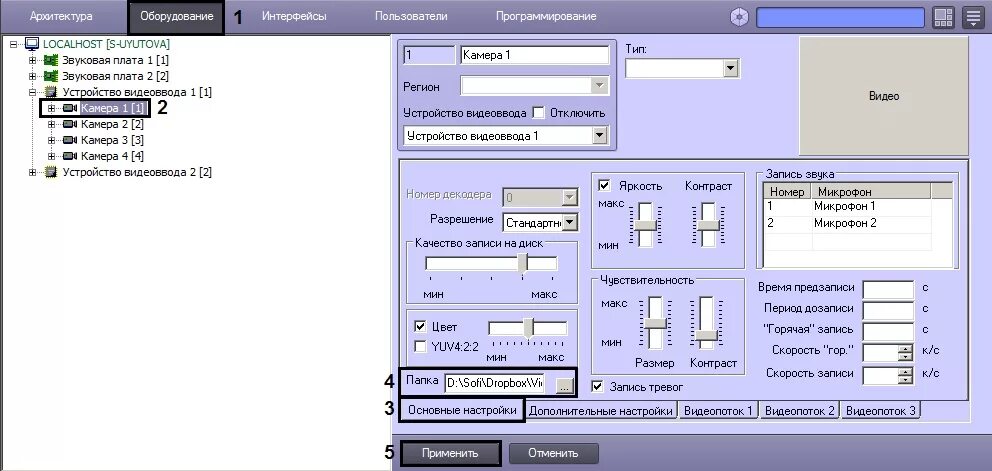Switch to the Пользователи tab
The width and height of the screenshot is (992, 471).
pos(411,16)
